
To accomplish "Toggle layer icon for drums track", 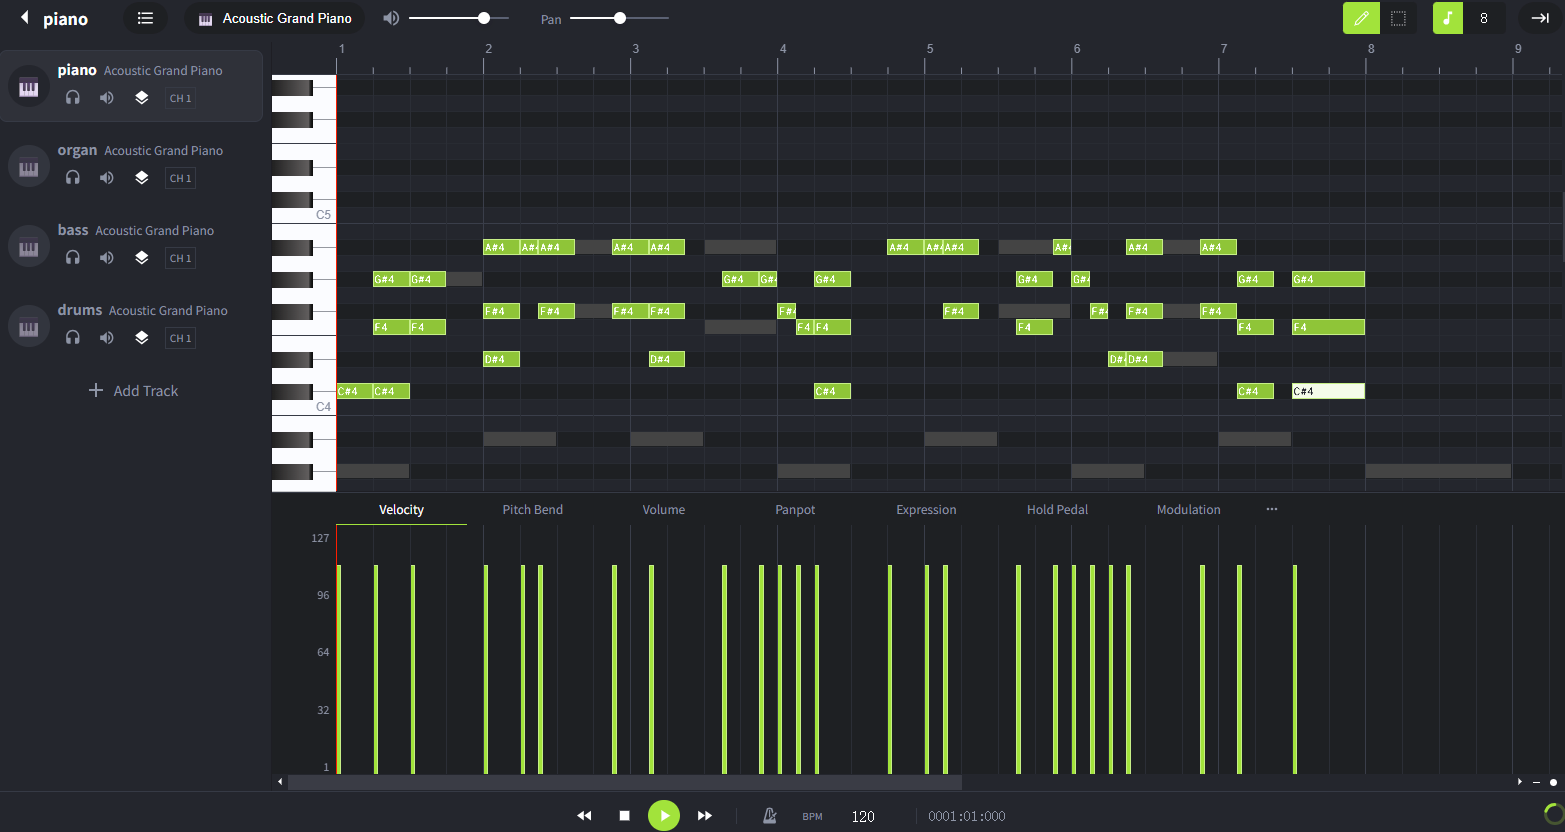I will 141,337.
